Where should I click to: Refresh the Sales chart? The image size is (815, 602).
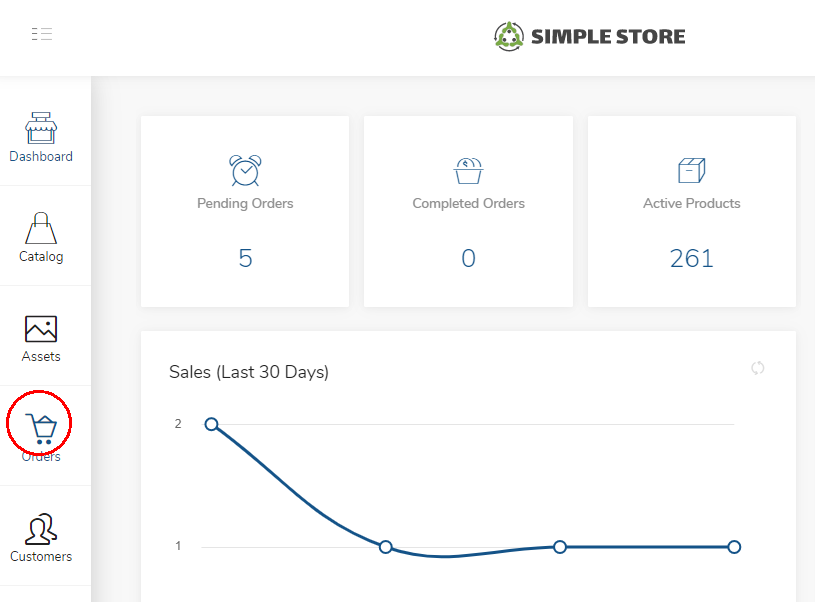coord(758,368)
